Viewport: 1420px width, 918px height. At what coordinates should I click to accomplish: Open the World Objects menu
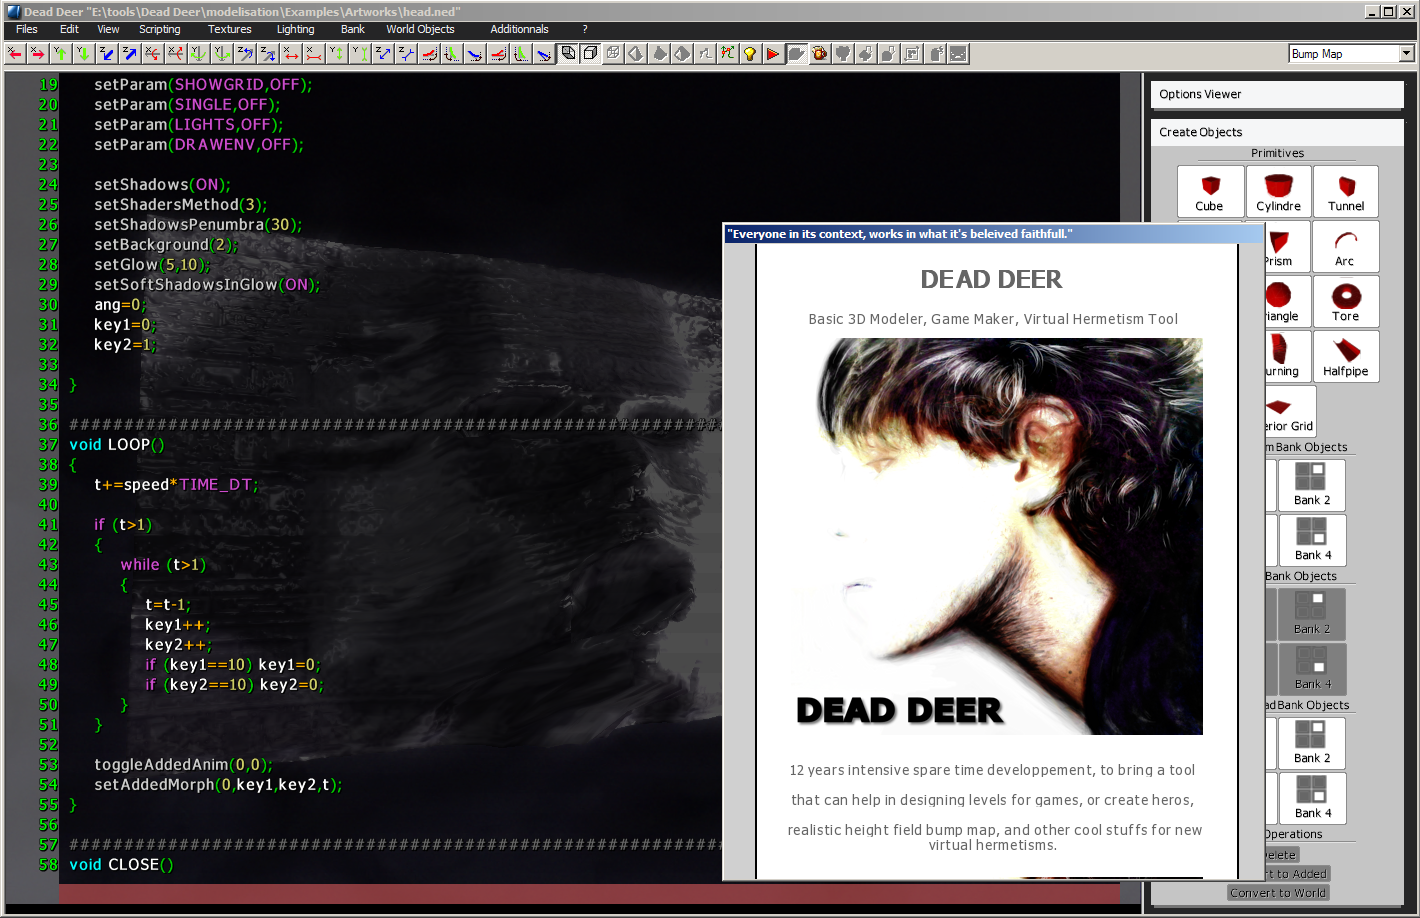(x=420, y=29)
